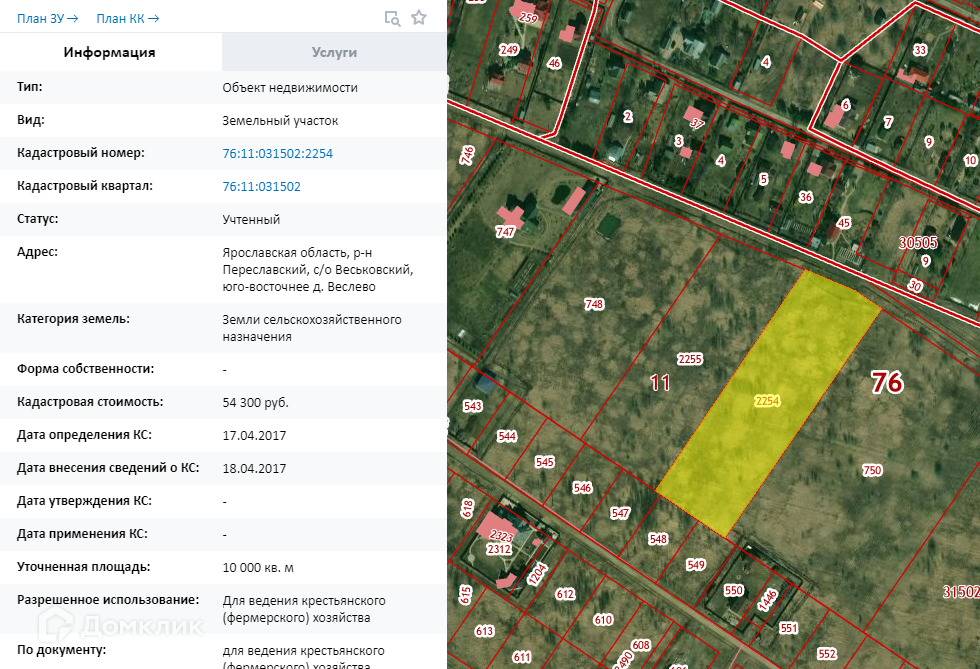Click the zoom-to-object search icon

(393, 18)
